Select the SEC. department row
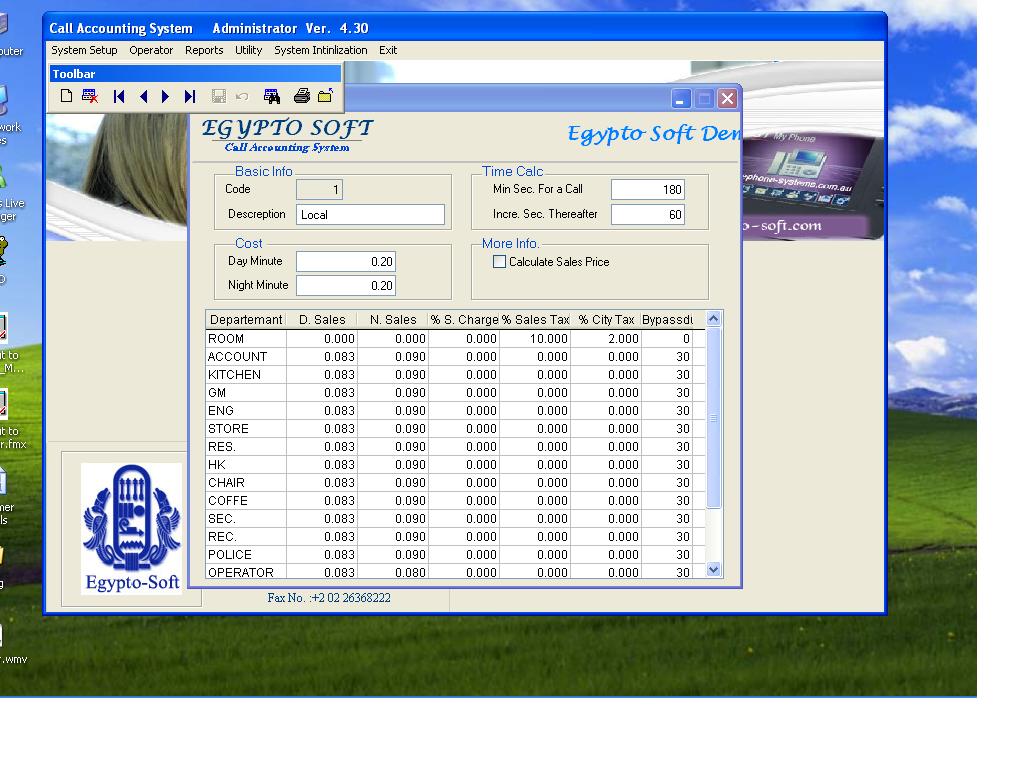 coord(455,519)
